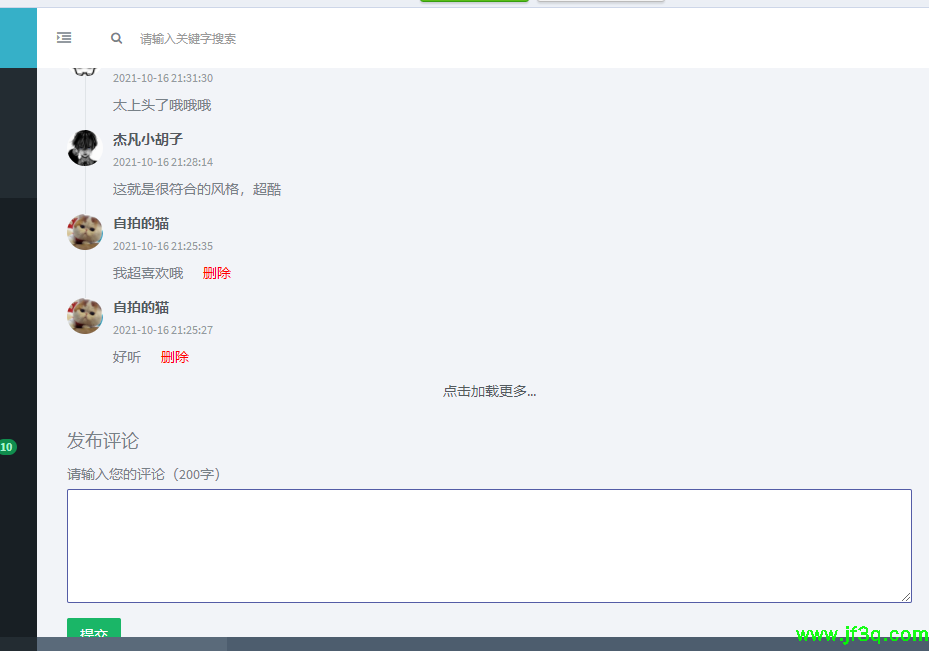
Task: Click the teal logo block at top-left
Action: [x=18, y=38]
